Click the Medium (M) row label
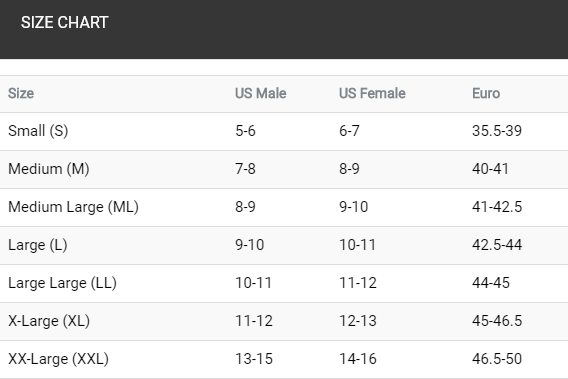The image size is (568, 379). point(49,169)
